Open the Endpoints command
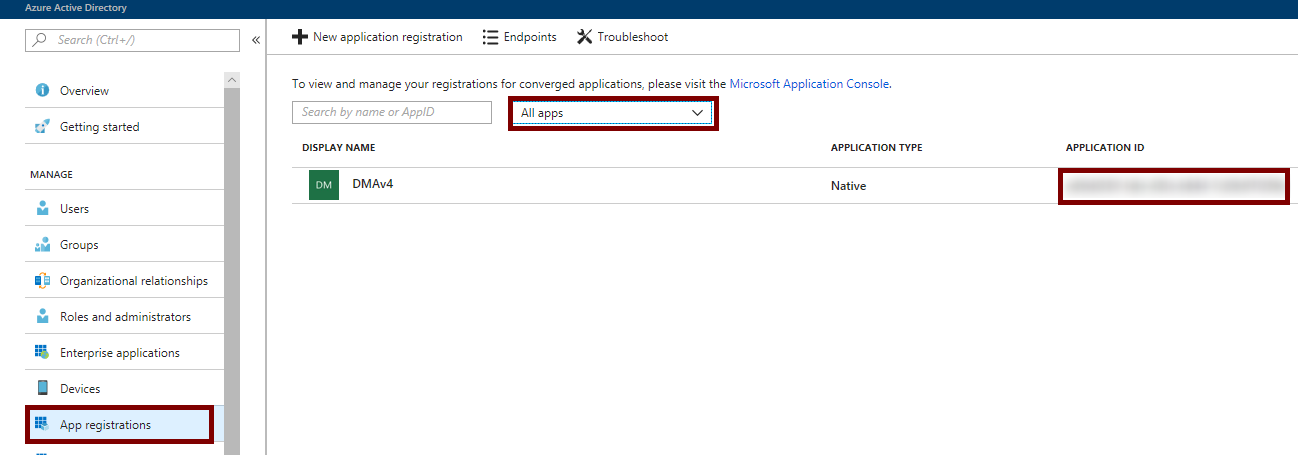 [519, 37]
